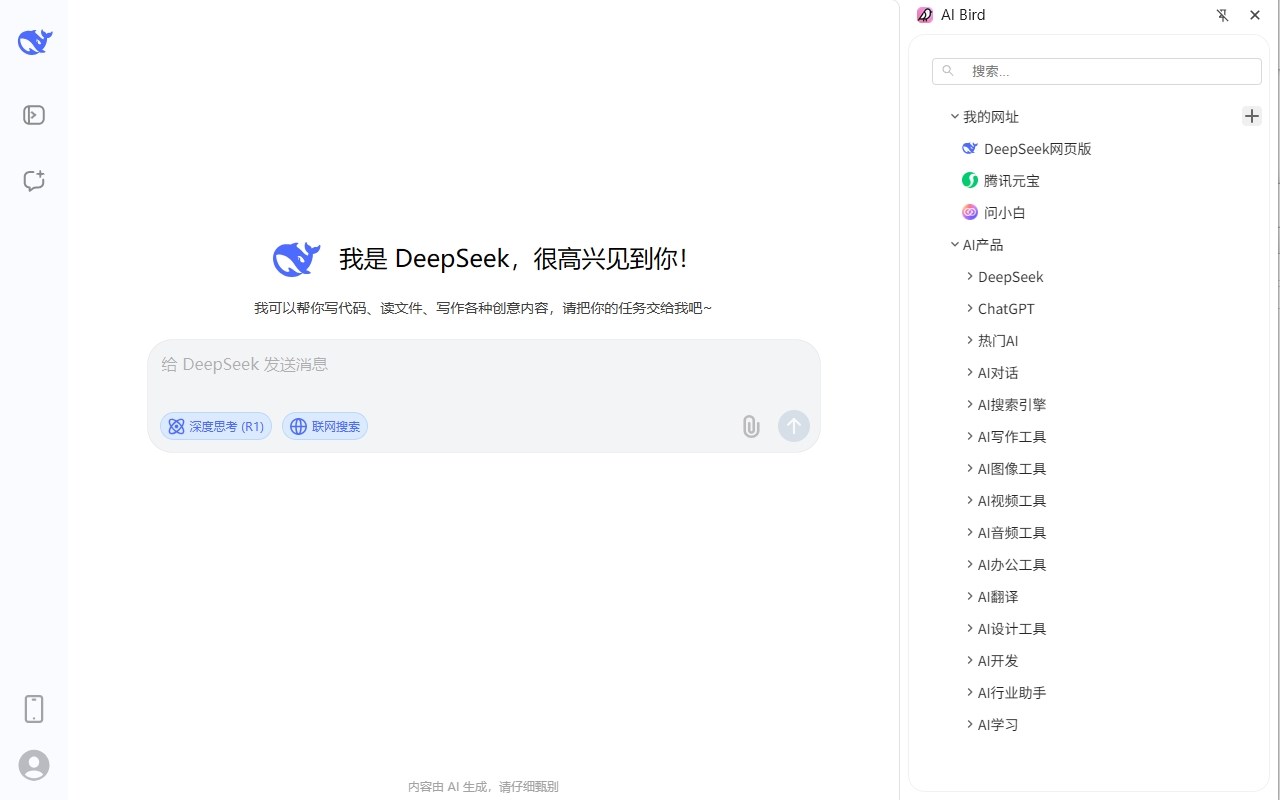The image size is (1280, 800).
Task: Add a new website with plus button
Action: tap(1252, 116)
